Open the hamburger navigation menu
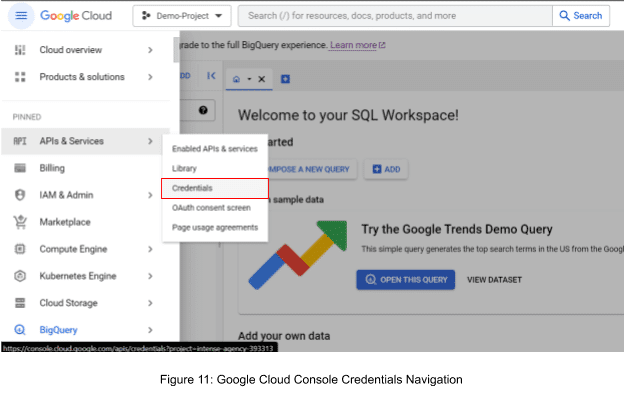The height and width of the screenshot is (396, 624). [21, 16]
